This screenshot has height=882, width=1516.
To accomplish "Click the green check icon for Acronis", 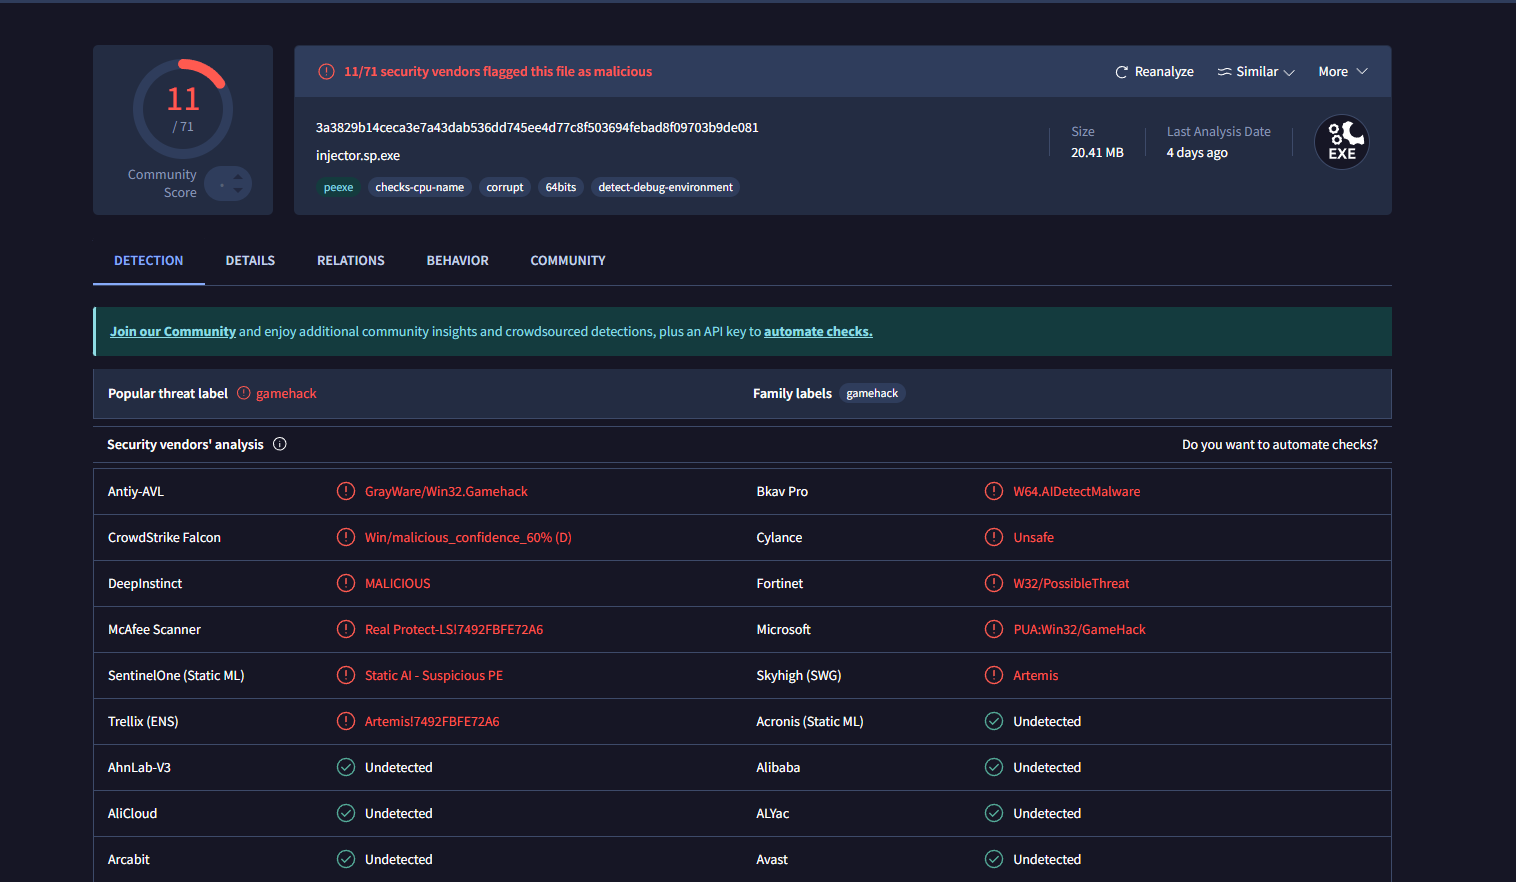I will pyautogui.click(x=994, y=721).
